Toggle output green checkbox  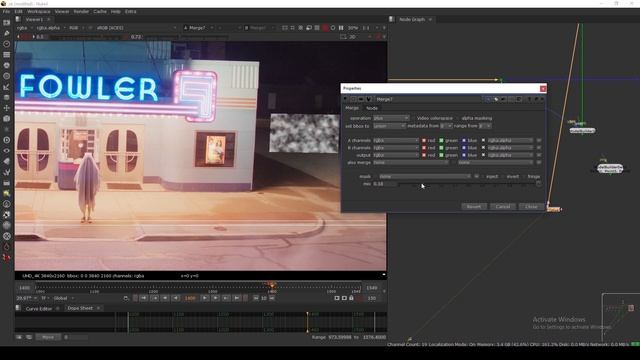[441, 155]
